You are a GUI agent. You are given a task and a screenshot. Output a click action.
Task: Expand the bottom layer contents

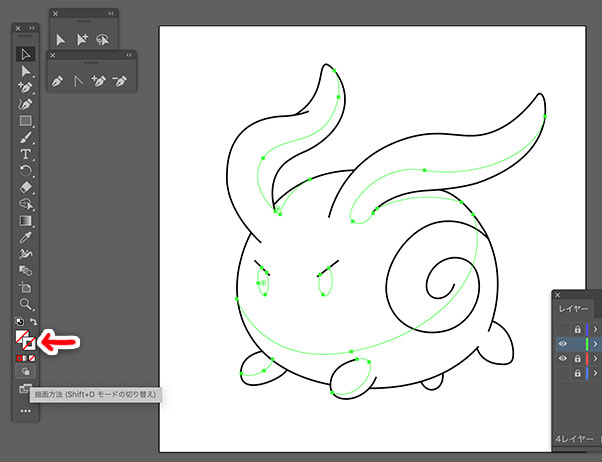(595, 373)
